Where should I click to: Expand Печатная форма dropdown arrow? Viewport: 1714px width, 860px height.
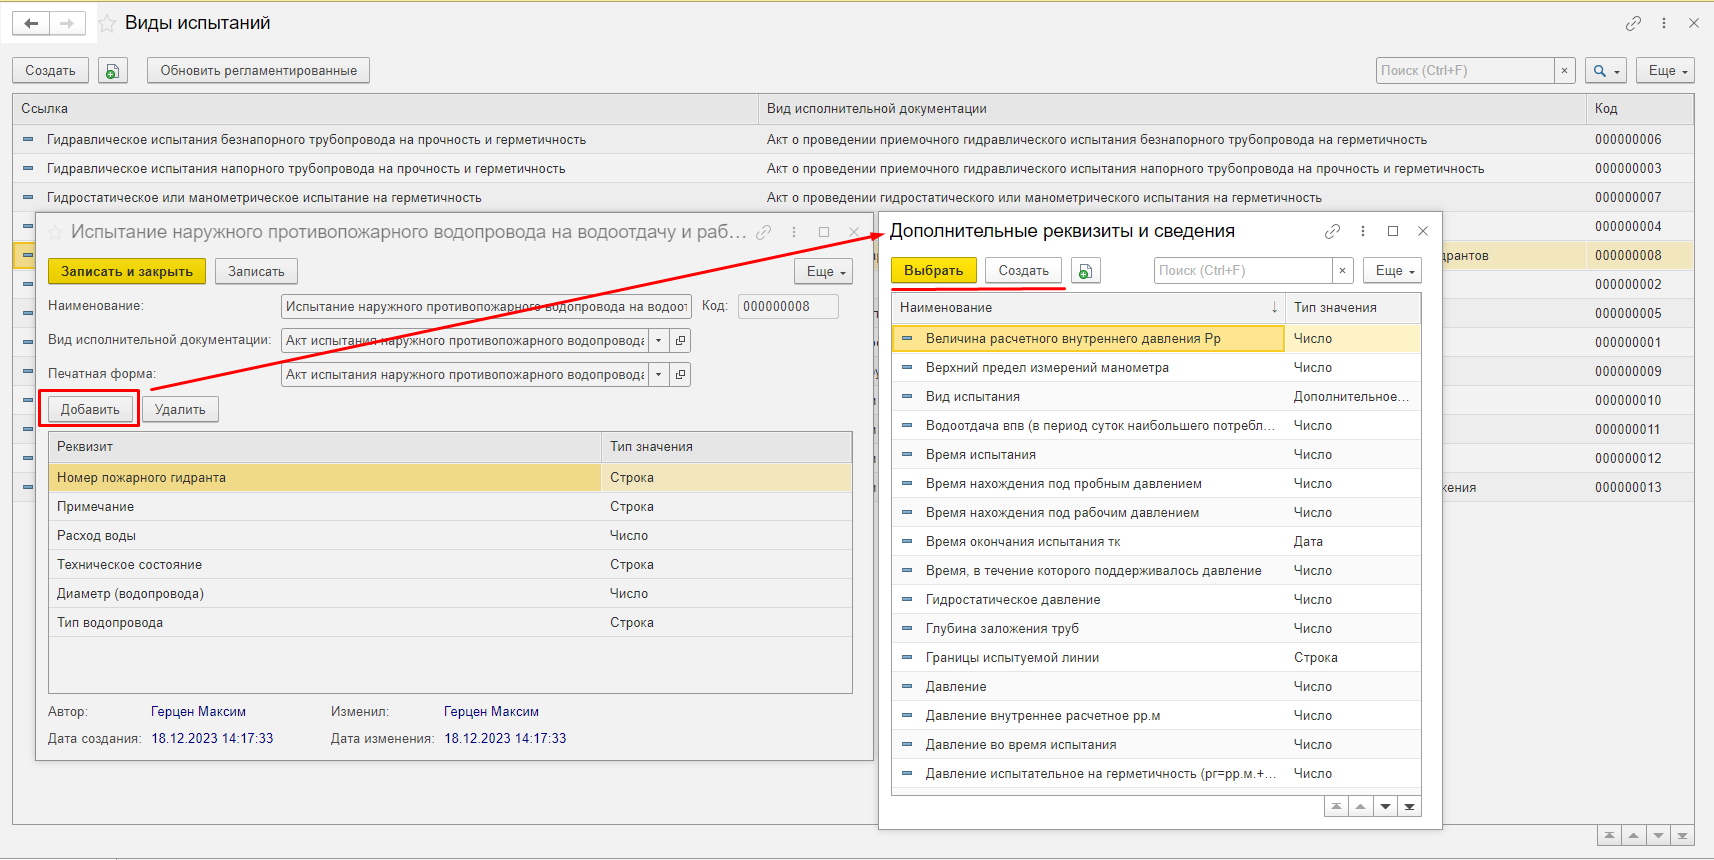658,375
